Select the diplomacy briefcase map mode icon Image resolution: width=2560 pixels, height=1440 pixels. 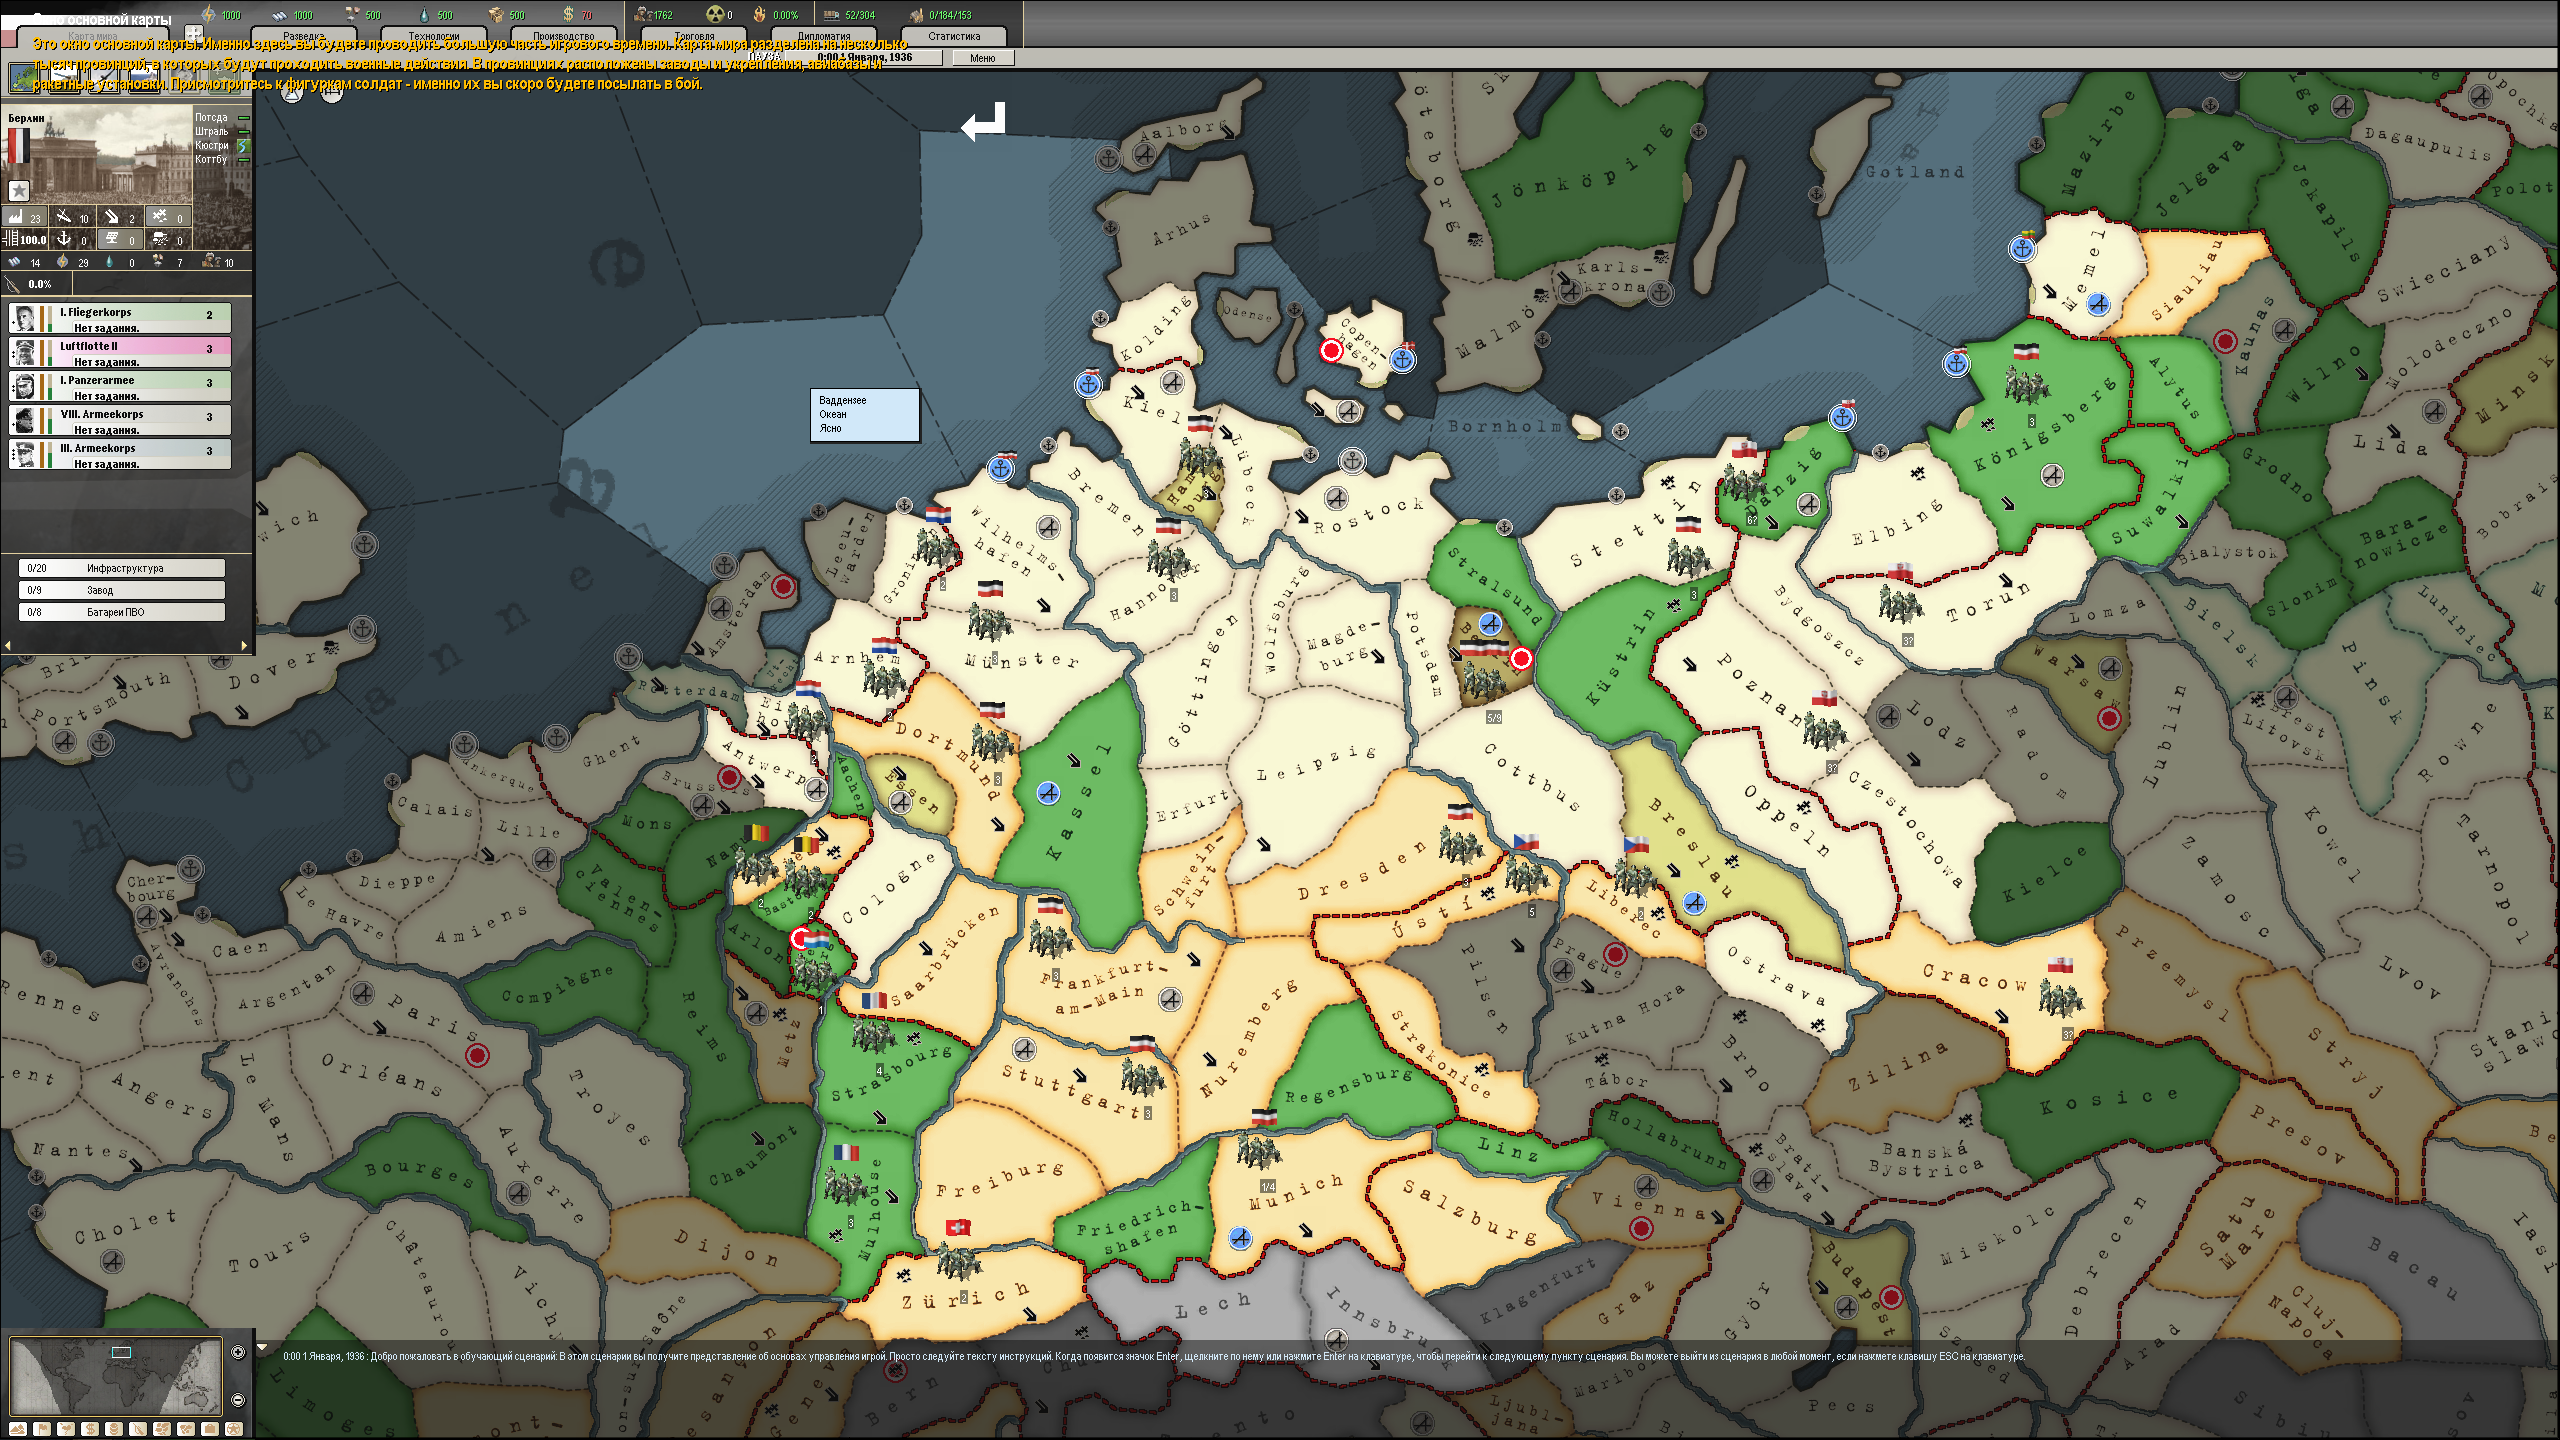click(210, 1429)
